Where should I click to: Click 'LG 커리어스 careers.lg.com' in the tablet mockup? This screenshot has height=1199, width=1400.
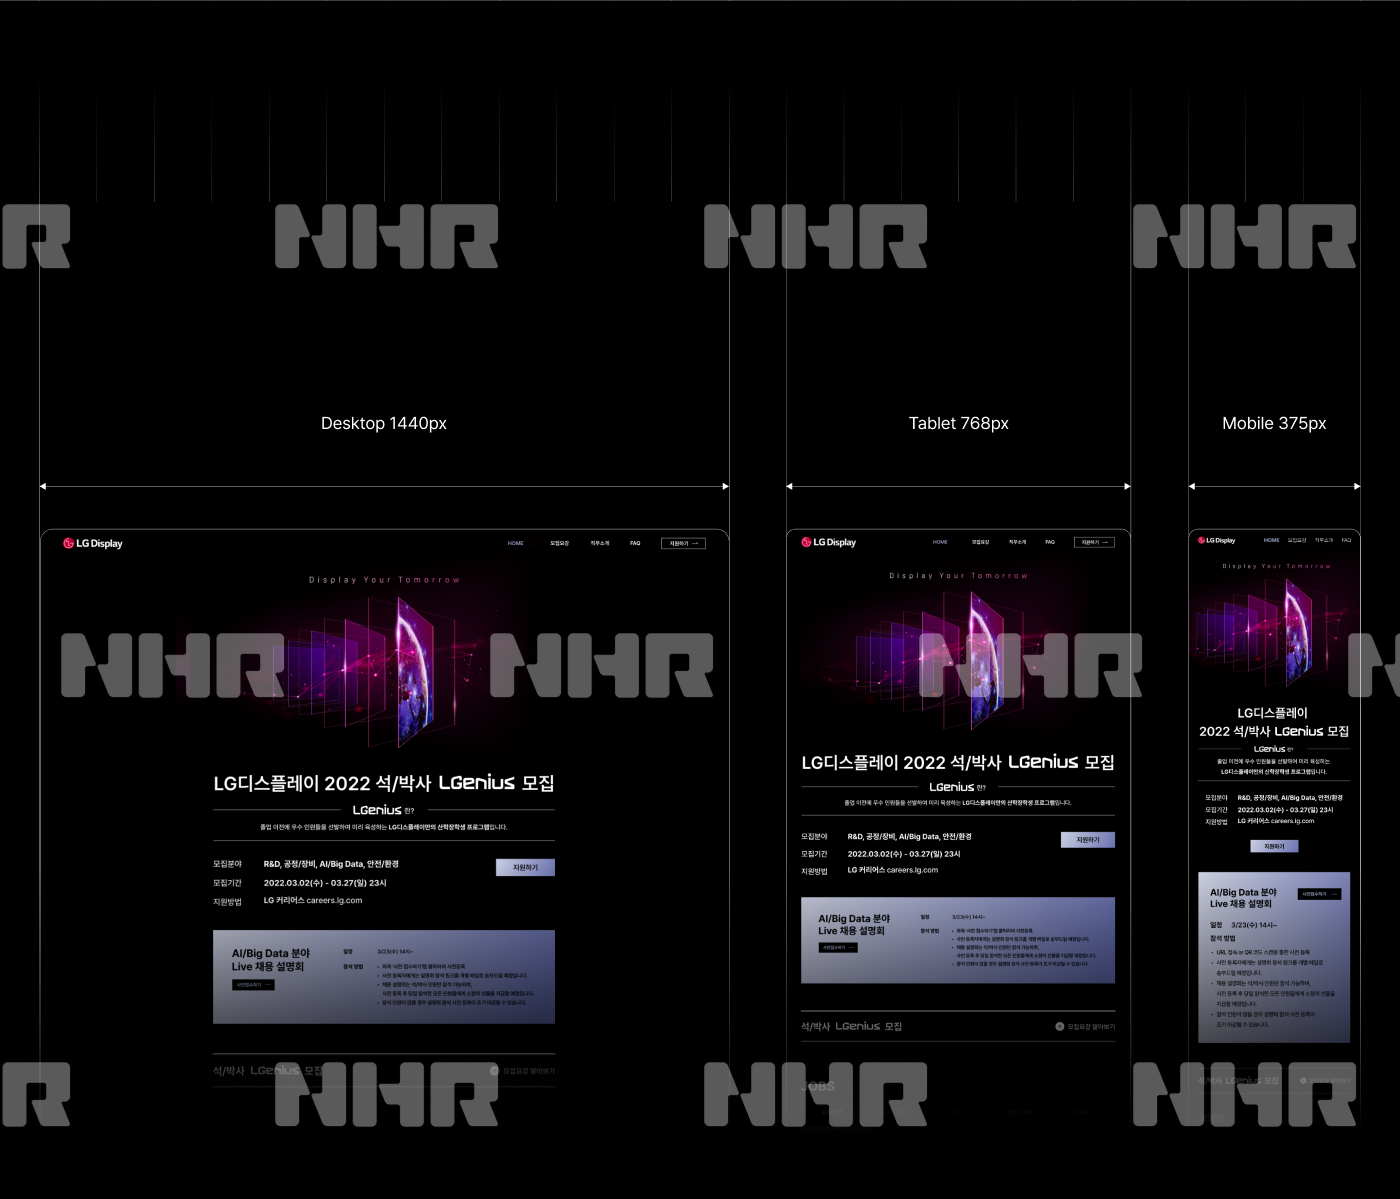pyautogui.click(x=893, y=870)
